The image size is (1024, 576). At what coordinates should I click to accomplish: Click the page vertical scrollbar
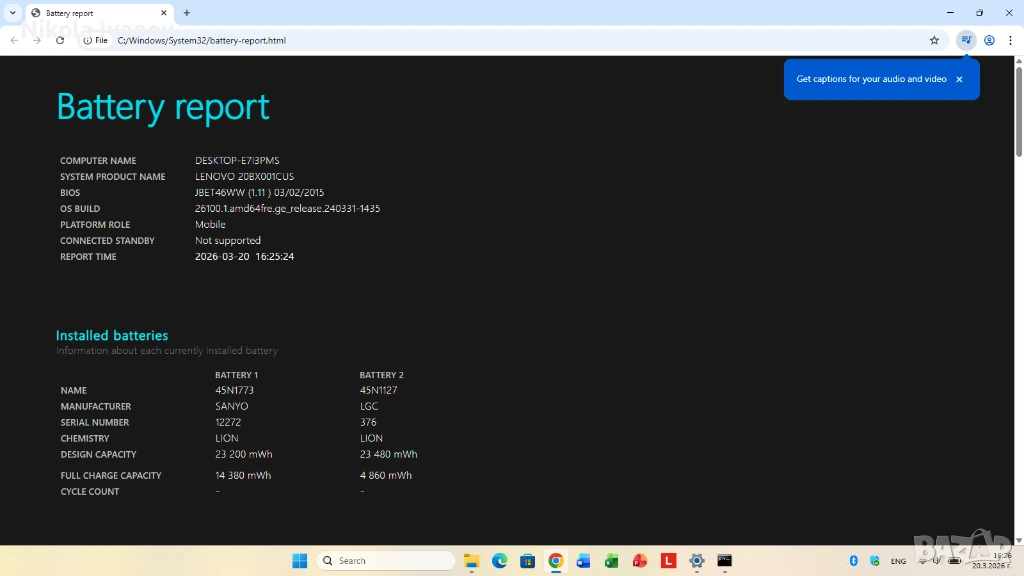(x=1018, y=300)
